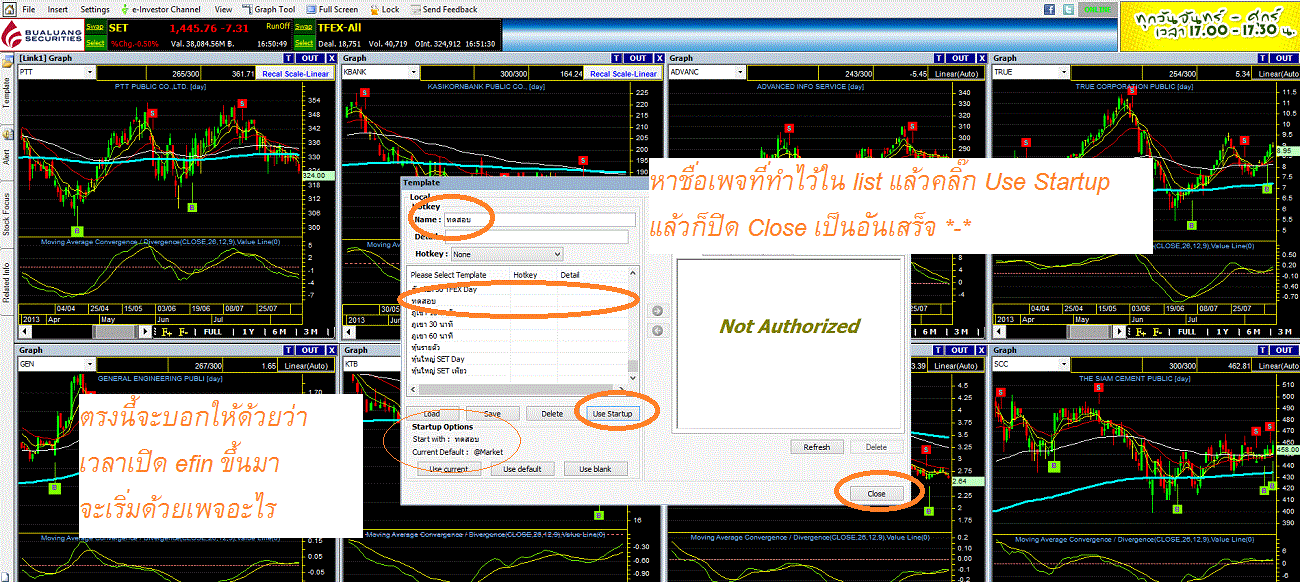Image resolution: width=1300 pixels, height=582 pixels.
Task: Open the Hotkey dropdown set to None
Action: pos(505,254)
